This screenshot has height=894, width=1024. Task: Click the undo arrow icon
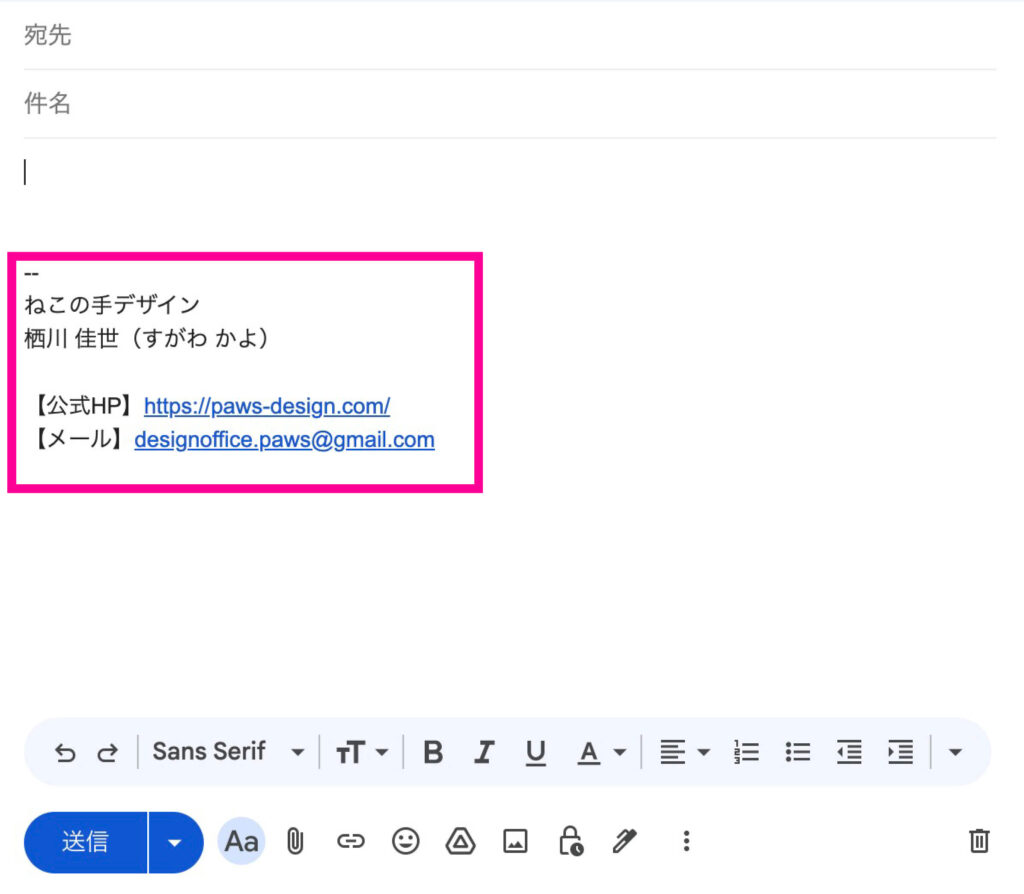tap(65, 753)
